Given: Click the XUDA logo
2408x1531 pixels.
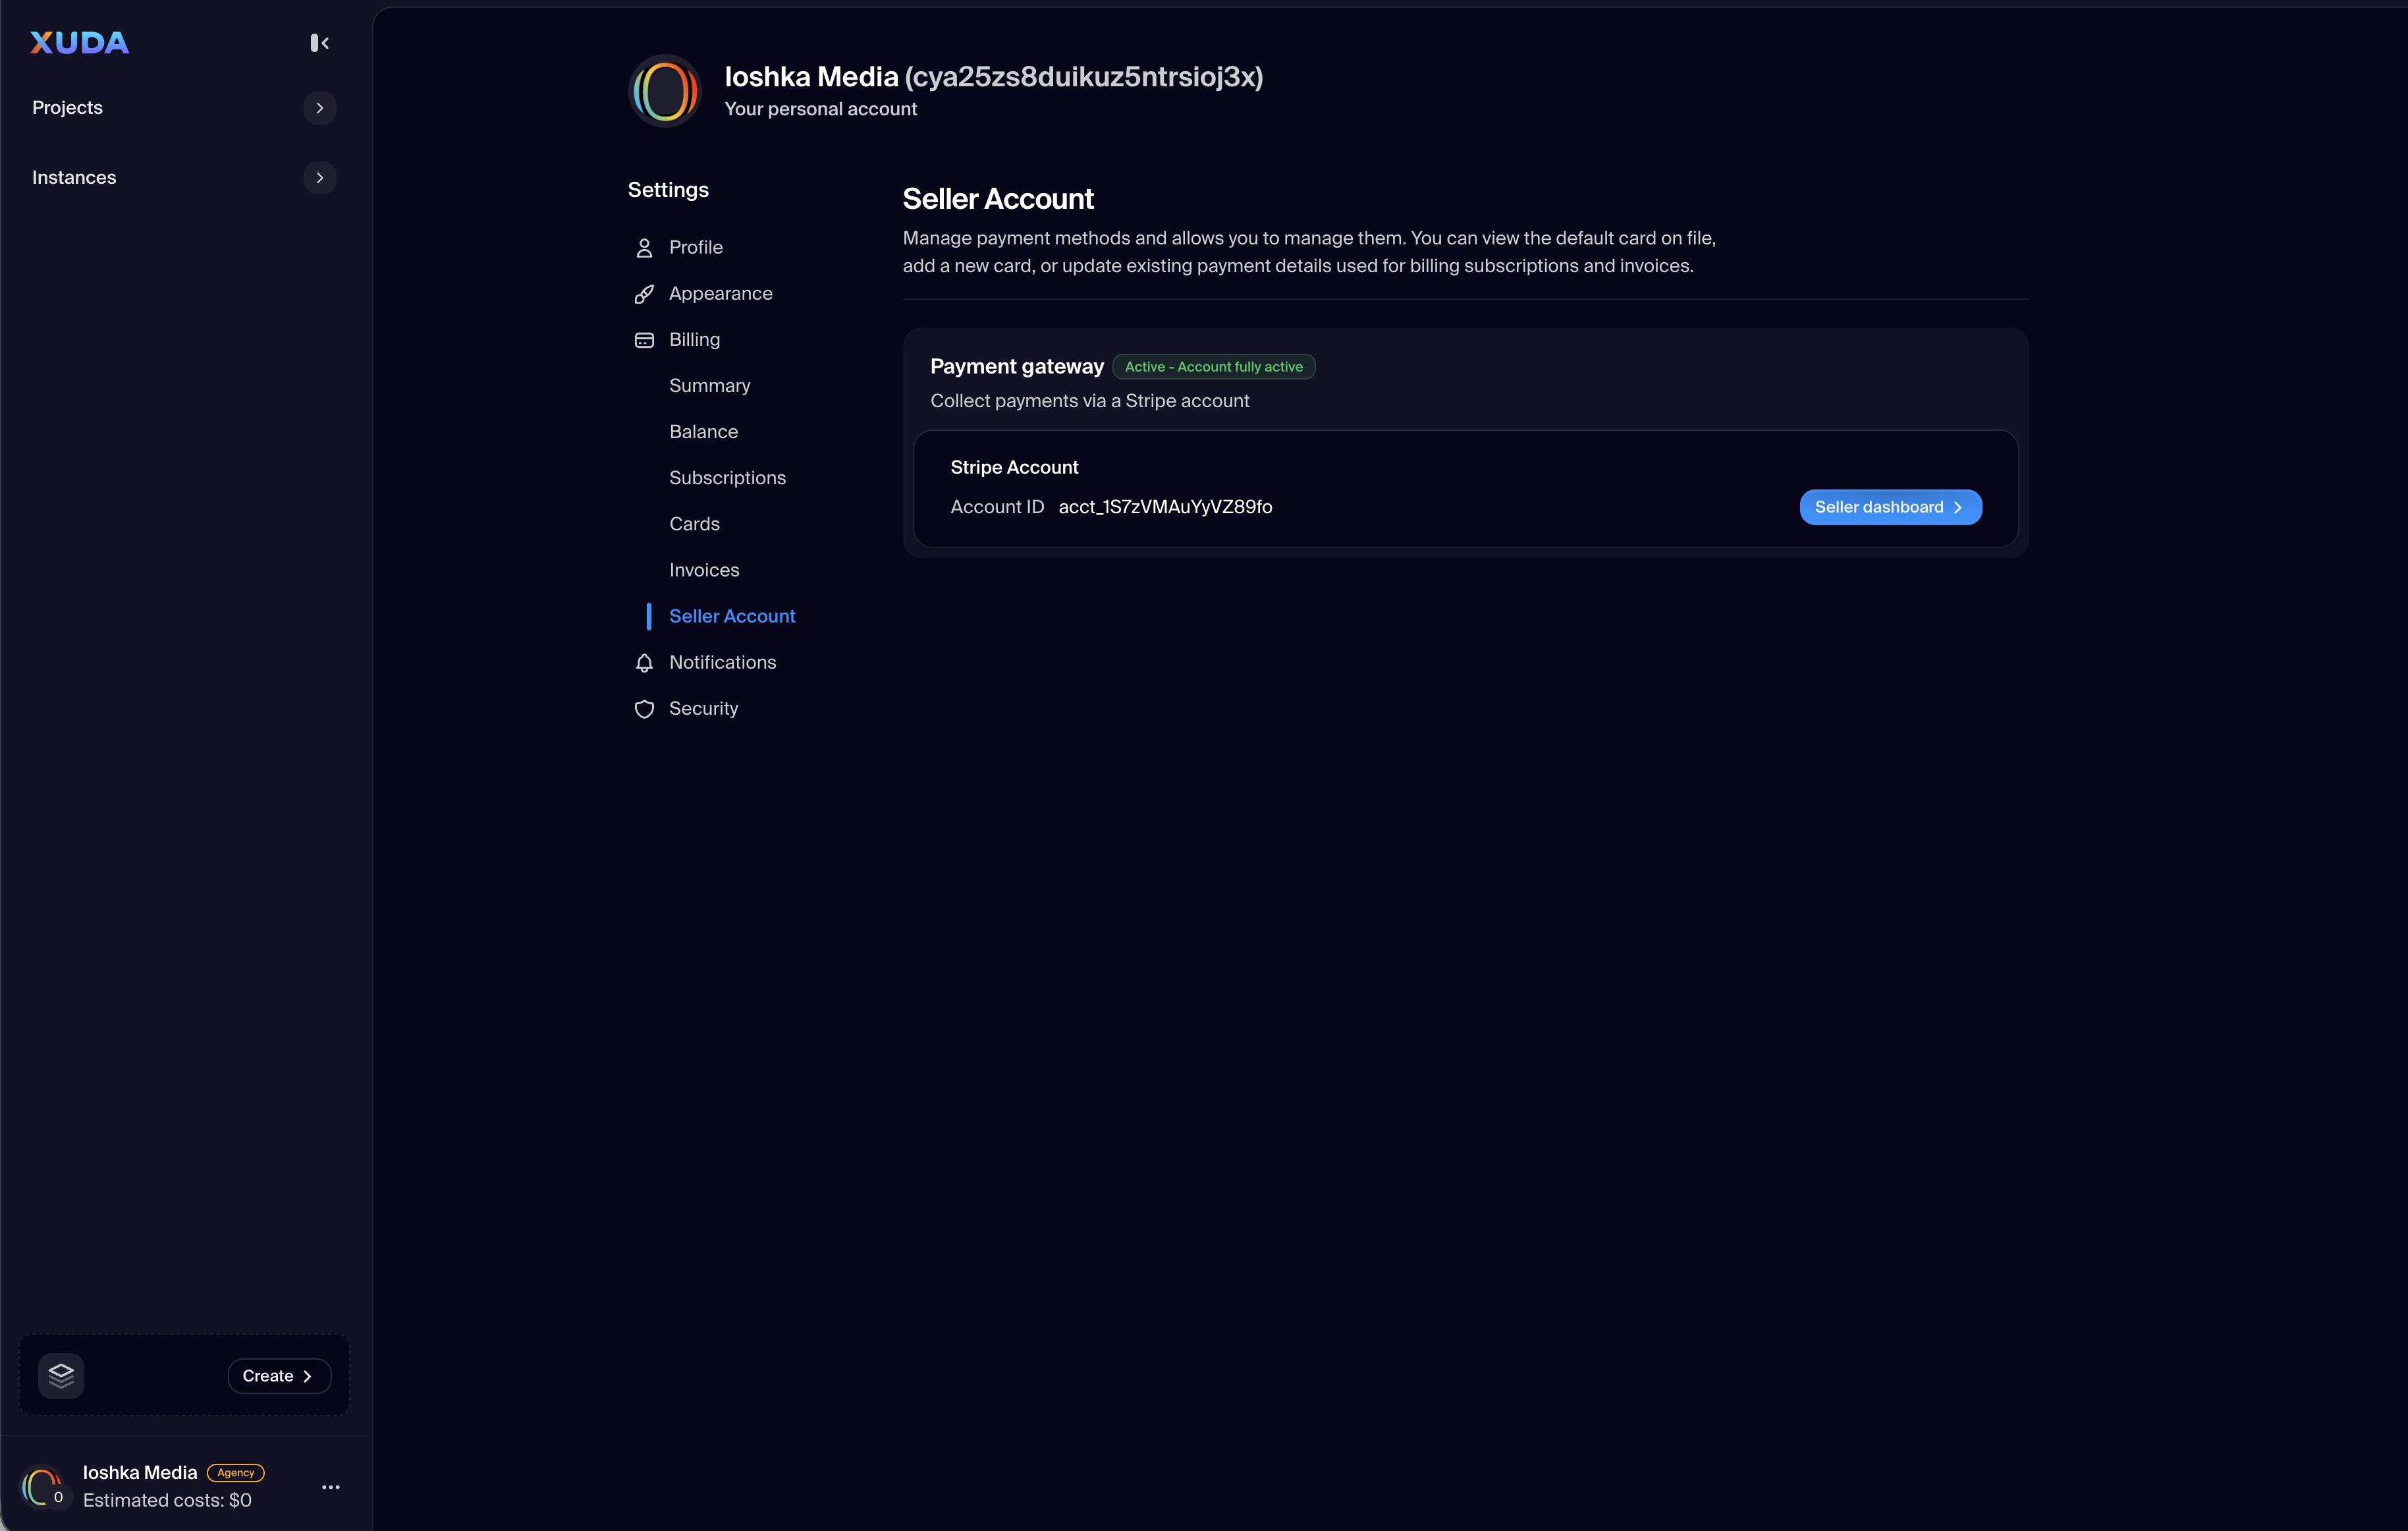Looking at the screenshot, I should tap(79, 42).
